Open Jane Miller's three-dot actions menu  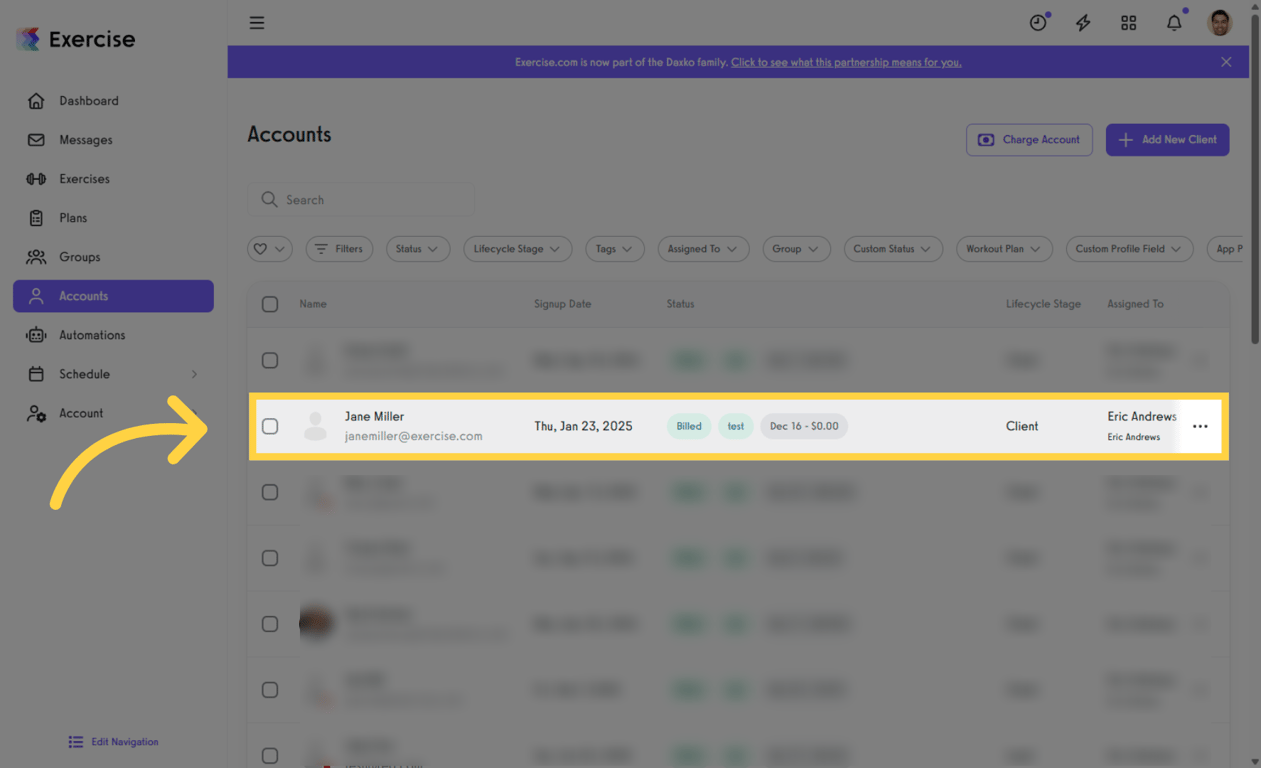1200,425
